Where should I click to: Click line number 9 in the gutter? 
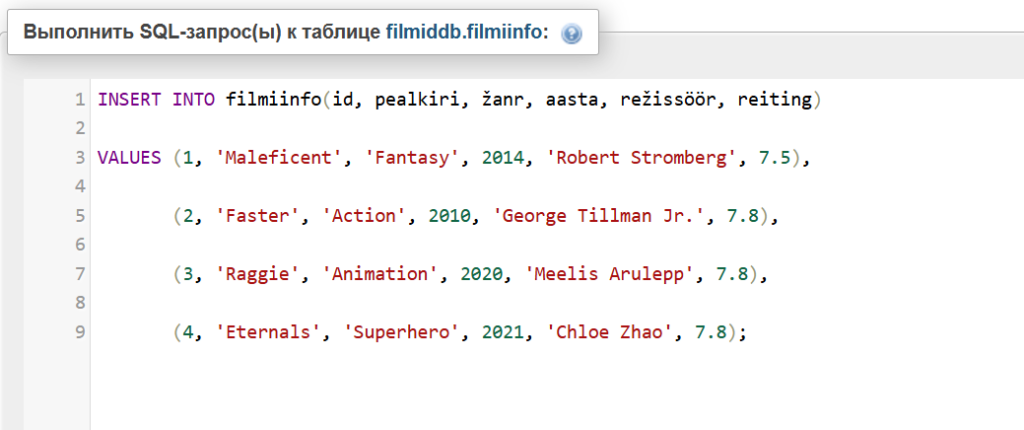[x=80, y=333]
